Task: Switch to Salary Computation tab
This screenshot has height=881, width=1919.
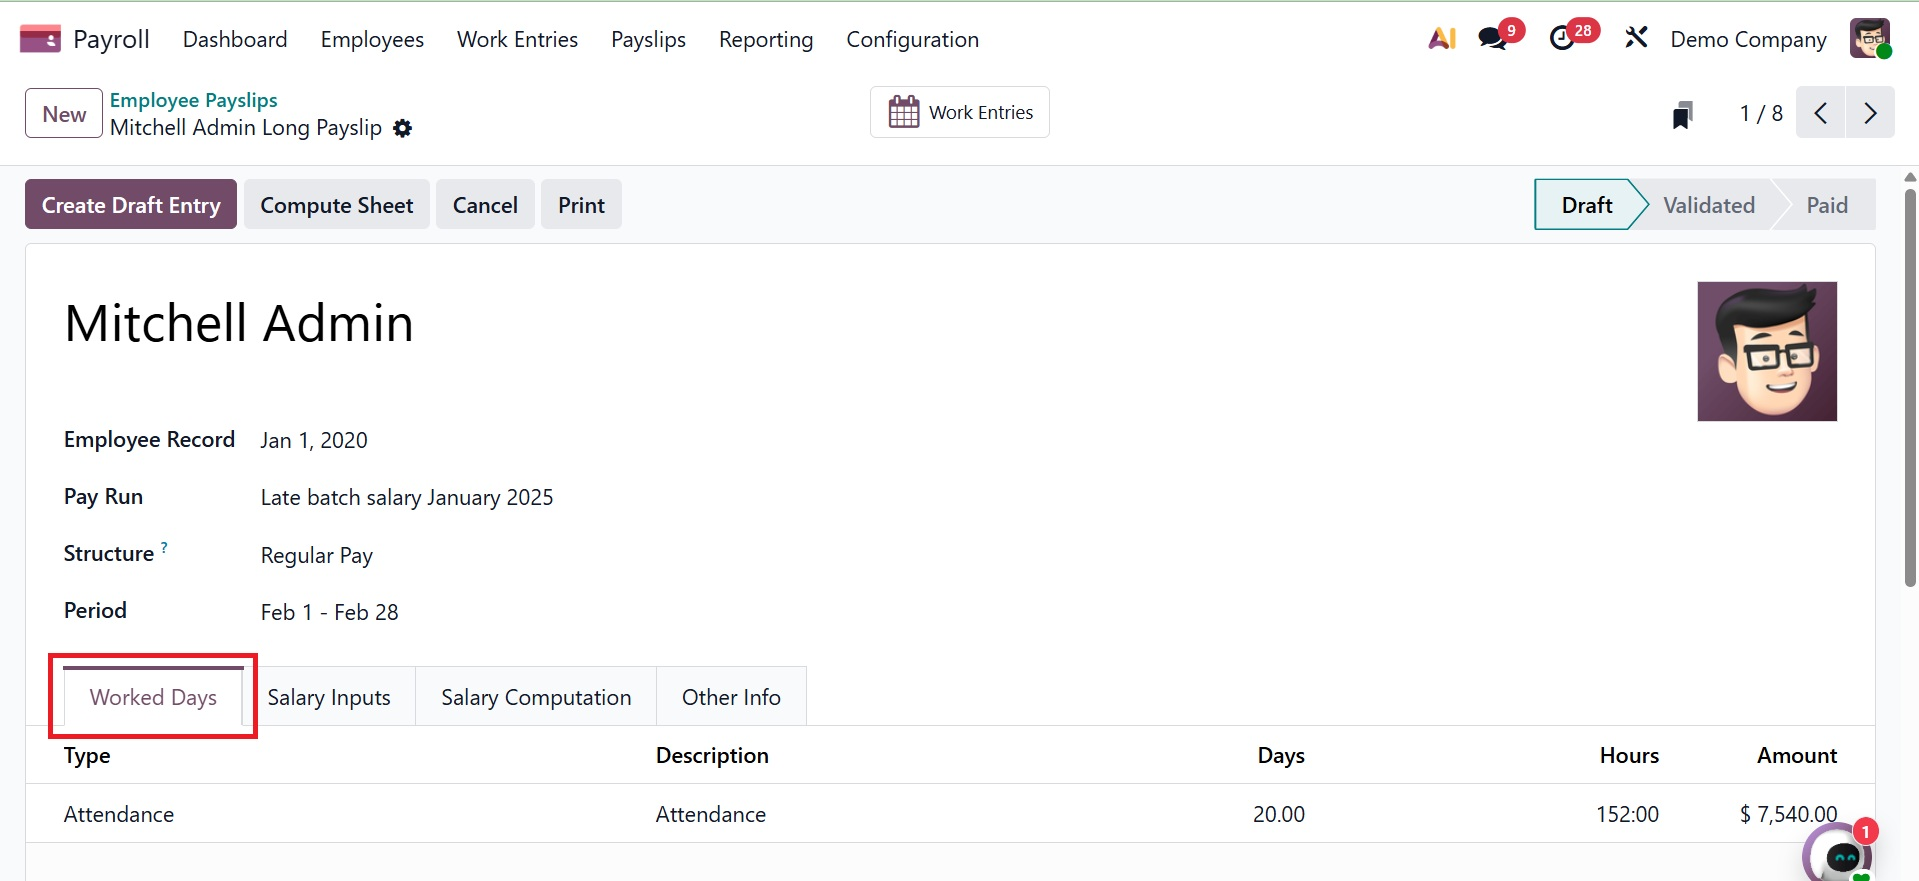Action: pyautogui.click(x=536, y=697)
